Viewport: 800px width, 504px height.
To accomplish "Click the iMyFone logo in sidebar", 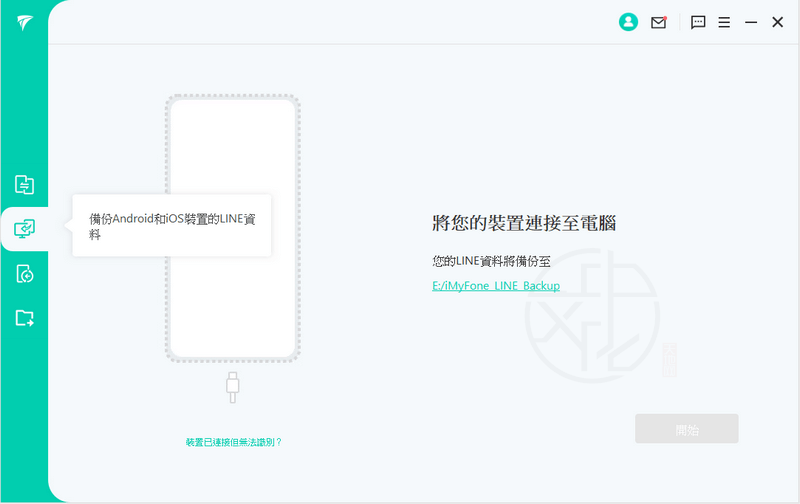I will pos(24,22).
